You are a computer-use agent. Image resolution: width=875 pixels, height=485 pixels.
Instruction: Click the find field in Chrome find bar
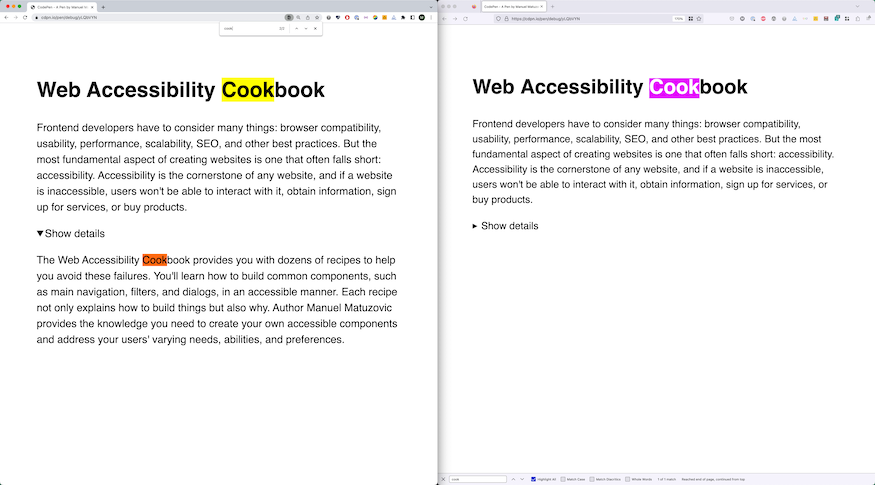pos(249,28)
